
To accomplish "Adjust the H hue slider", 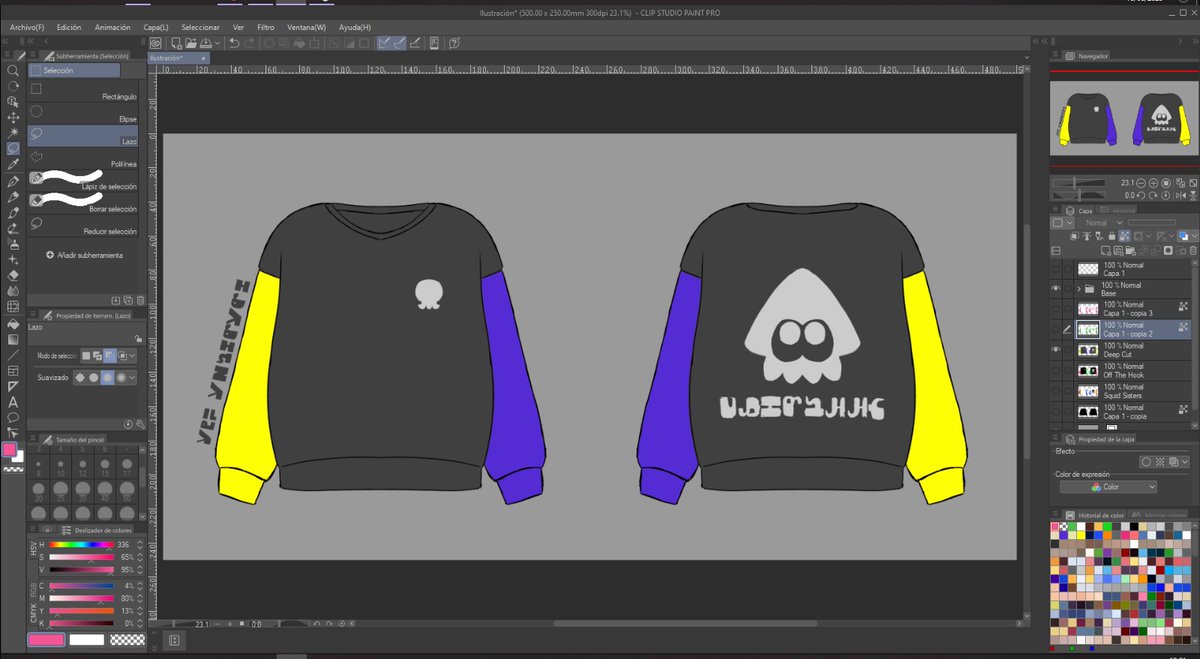I will 82,544.
